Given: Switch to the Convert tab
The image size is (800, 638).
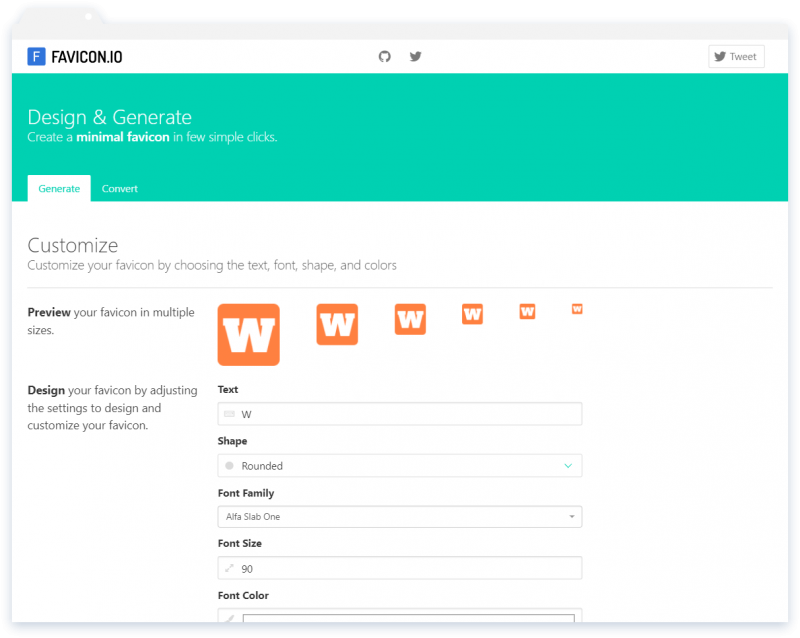Looking at the screenshot, I should click(119, 188).
